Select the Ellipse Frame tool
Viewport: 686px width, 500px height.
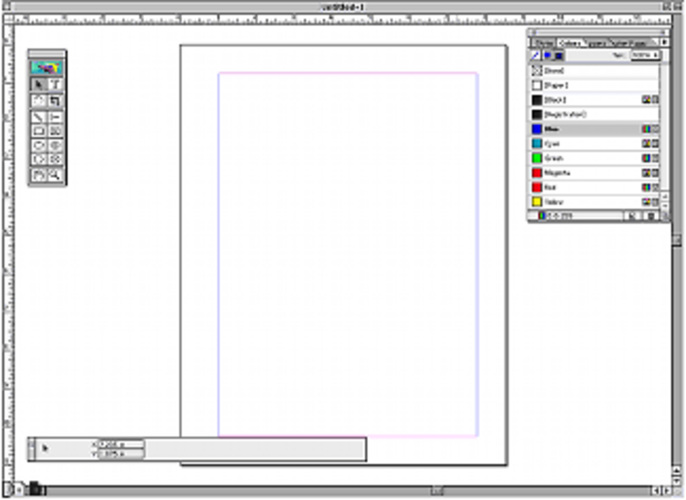[55, 145]
